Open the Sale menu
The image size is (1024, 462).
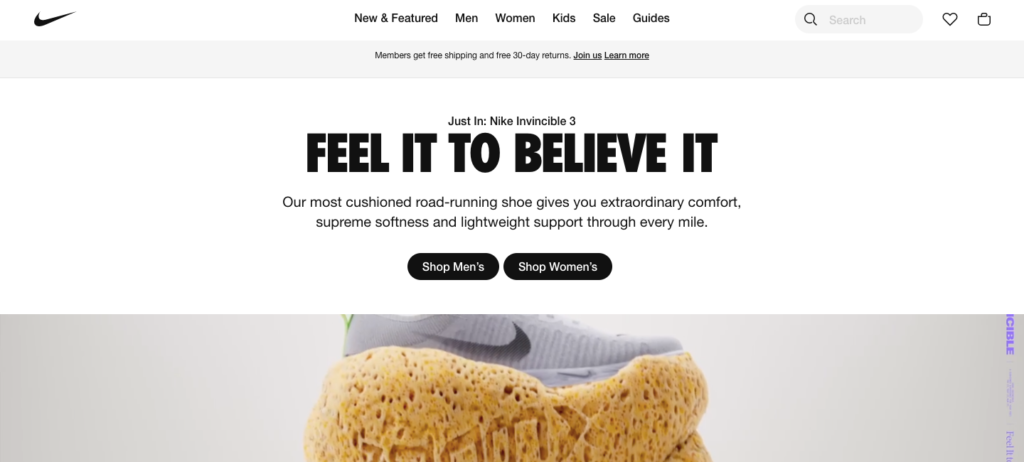(x=604, y=18)
